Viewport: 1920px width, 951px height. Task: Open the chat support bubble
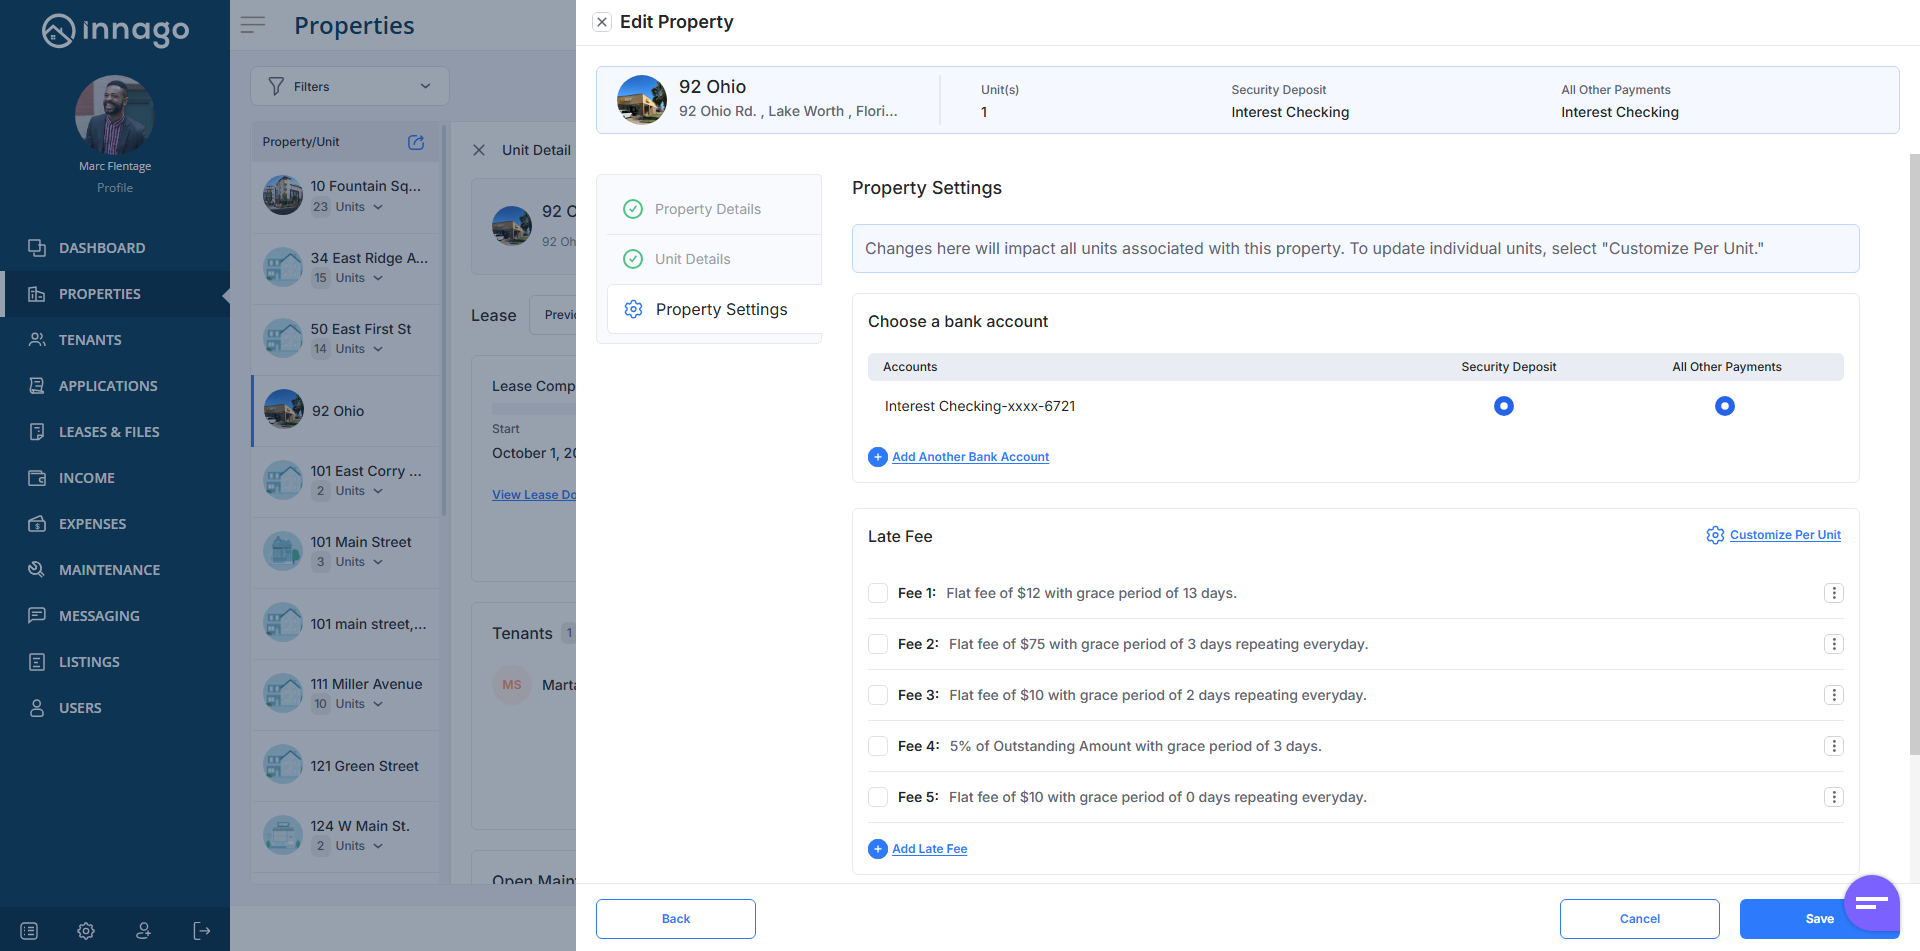coord(1871,903)
